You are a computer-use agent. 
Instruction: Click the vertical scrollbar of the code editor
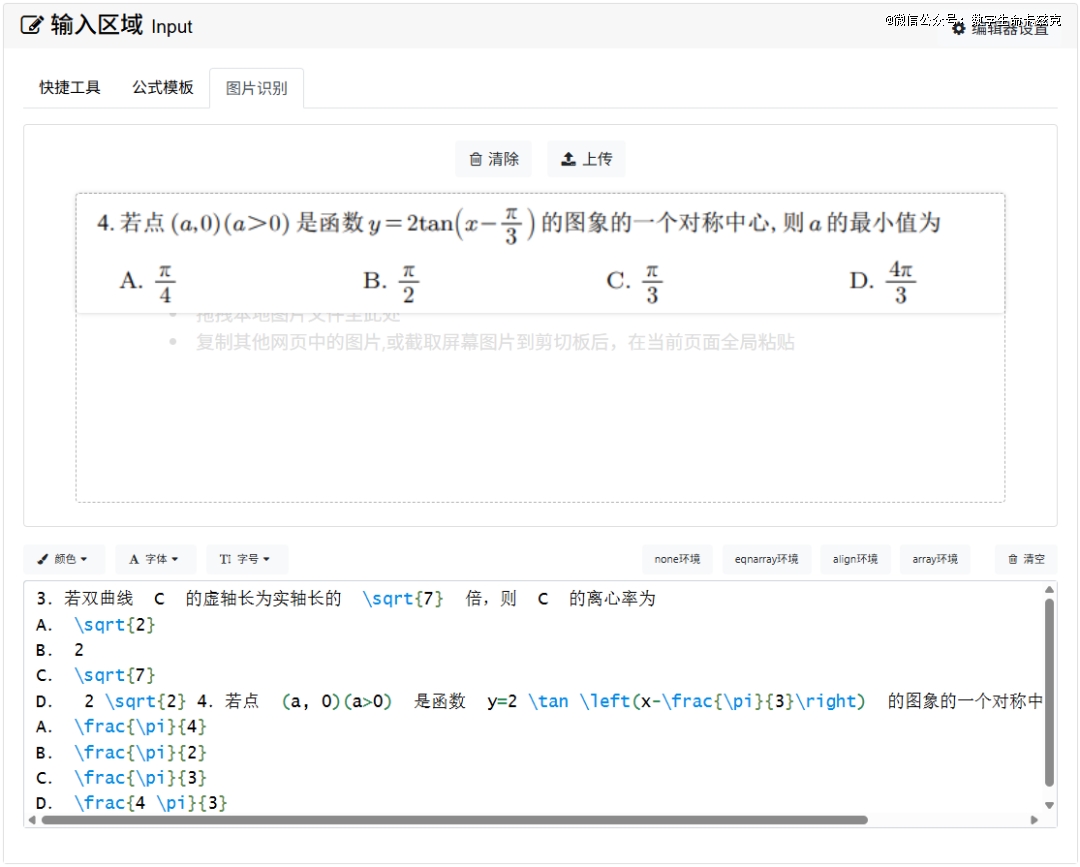1049,692
